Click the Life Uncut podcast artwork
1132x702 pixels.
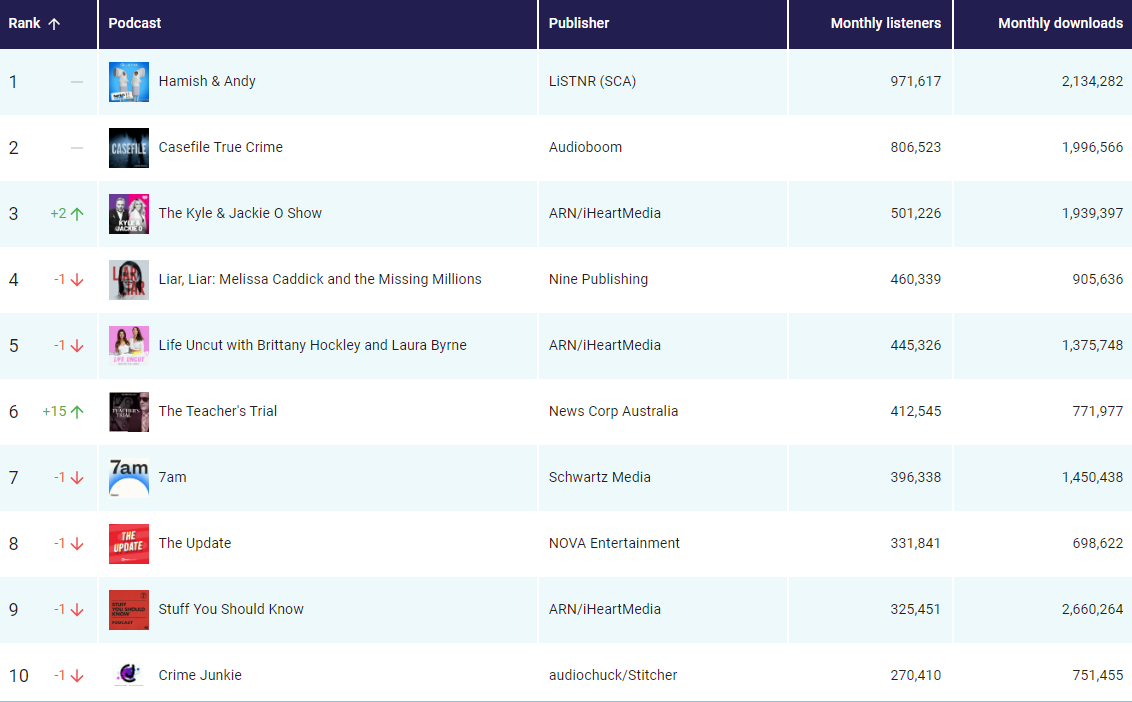coord(129,346)
